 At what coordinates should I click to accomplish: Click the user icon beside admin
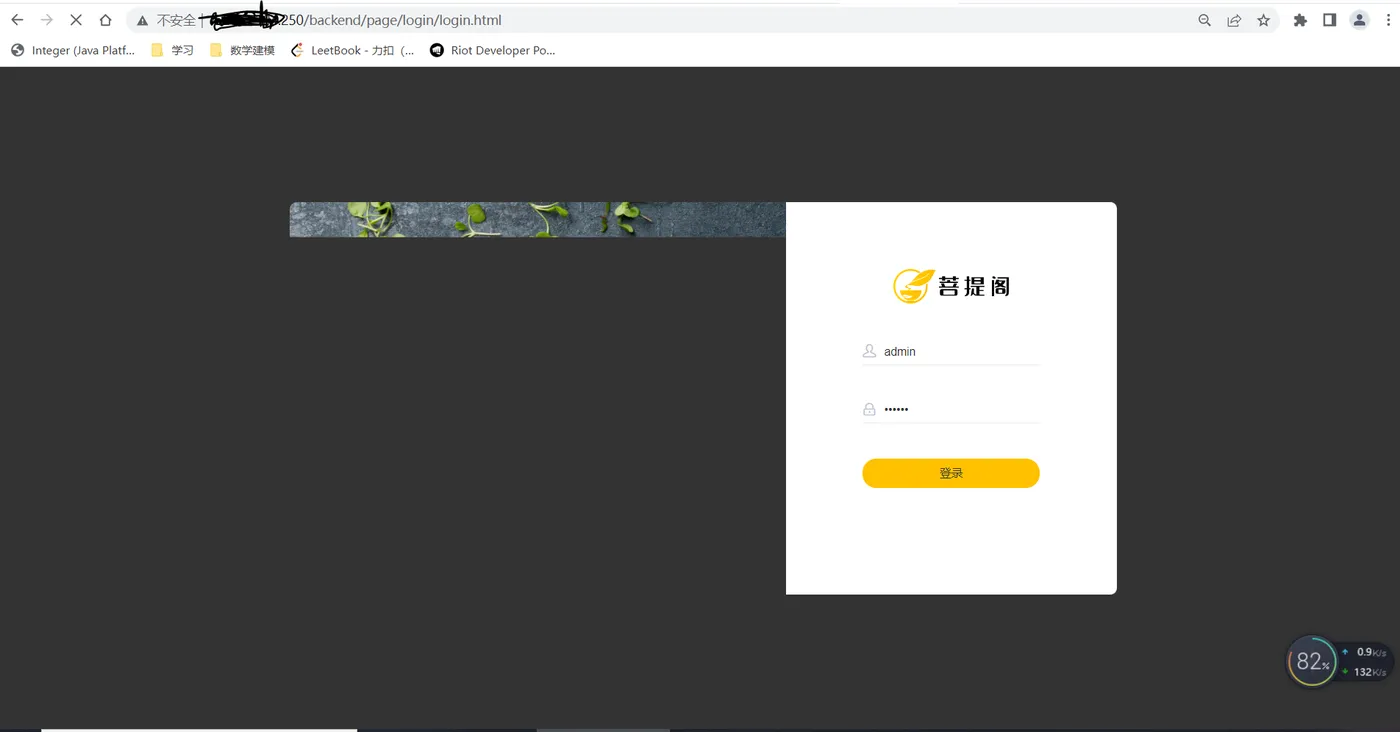869,351
